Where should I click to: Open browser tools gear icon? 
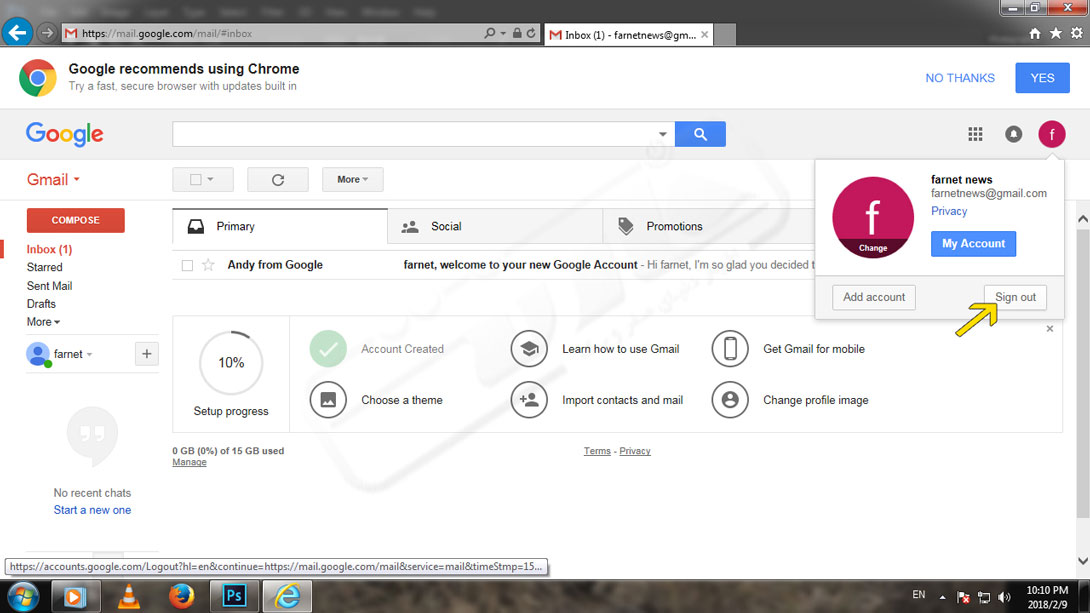(1076, 33)
